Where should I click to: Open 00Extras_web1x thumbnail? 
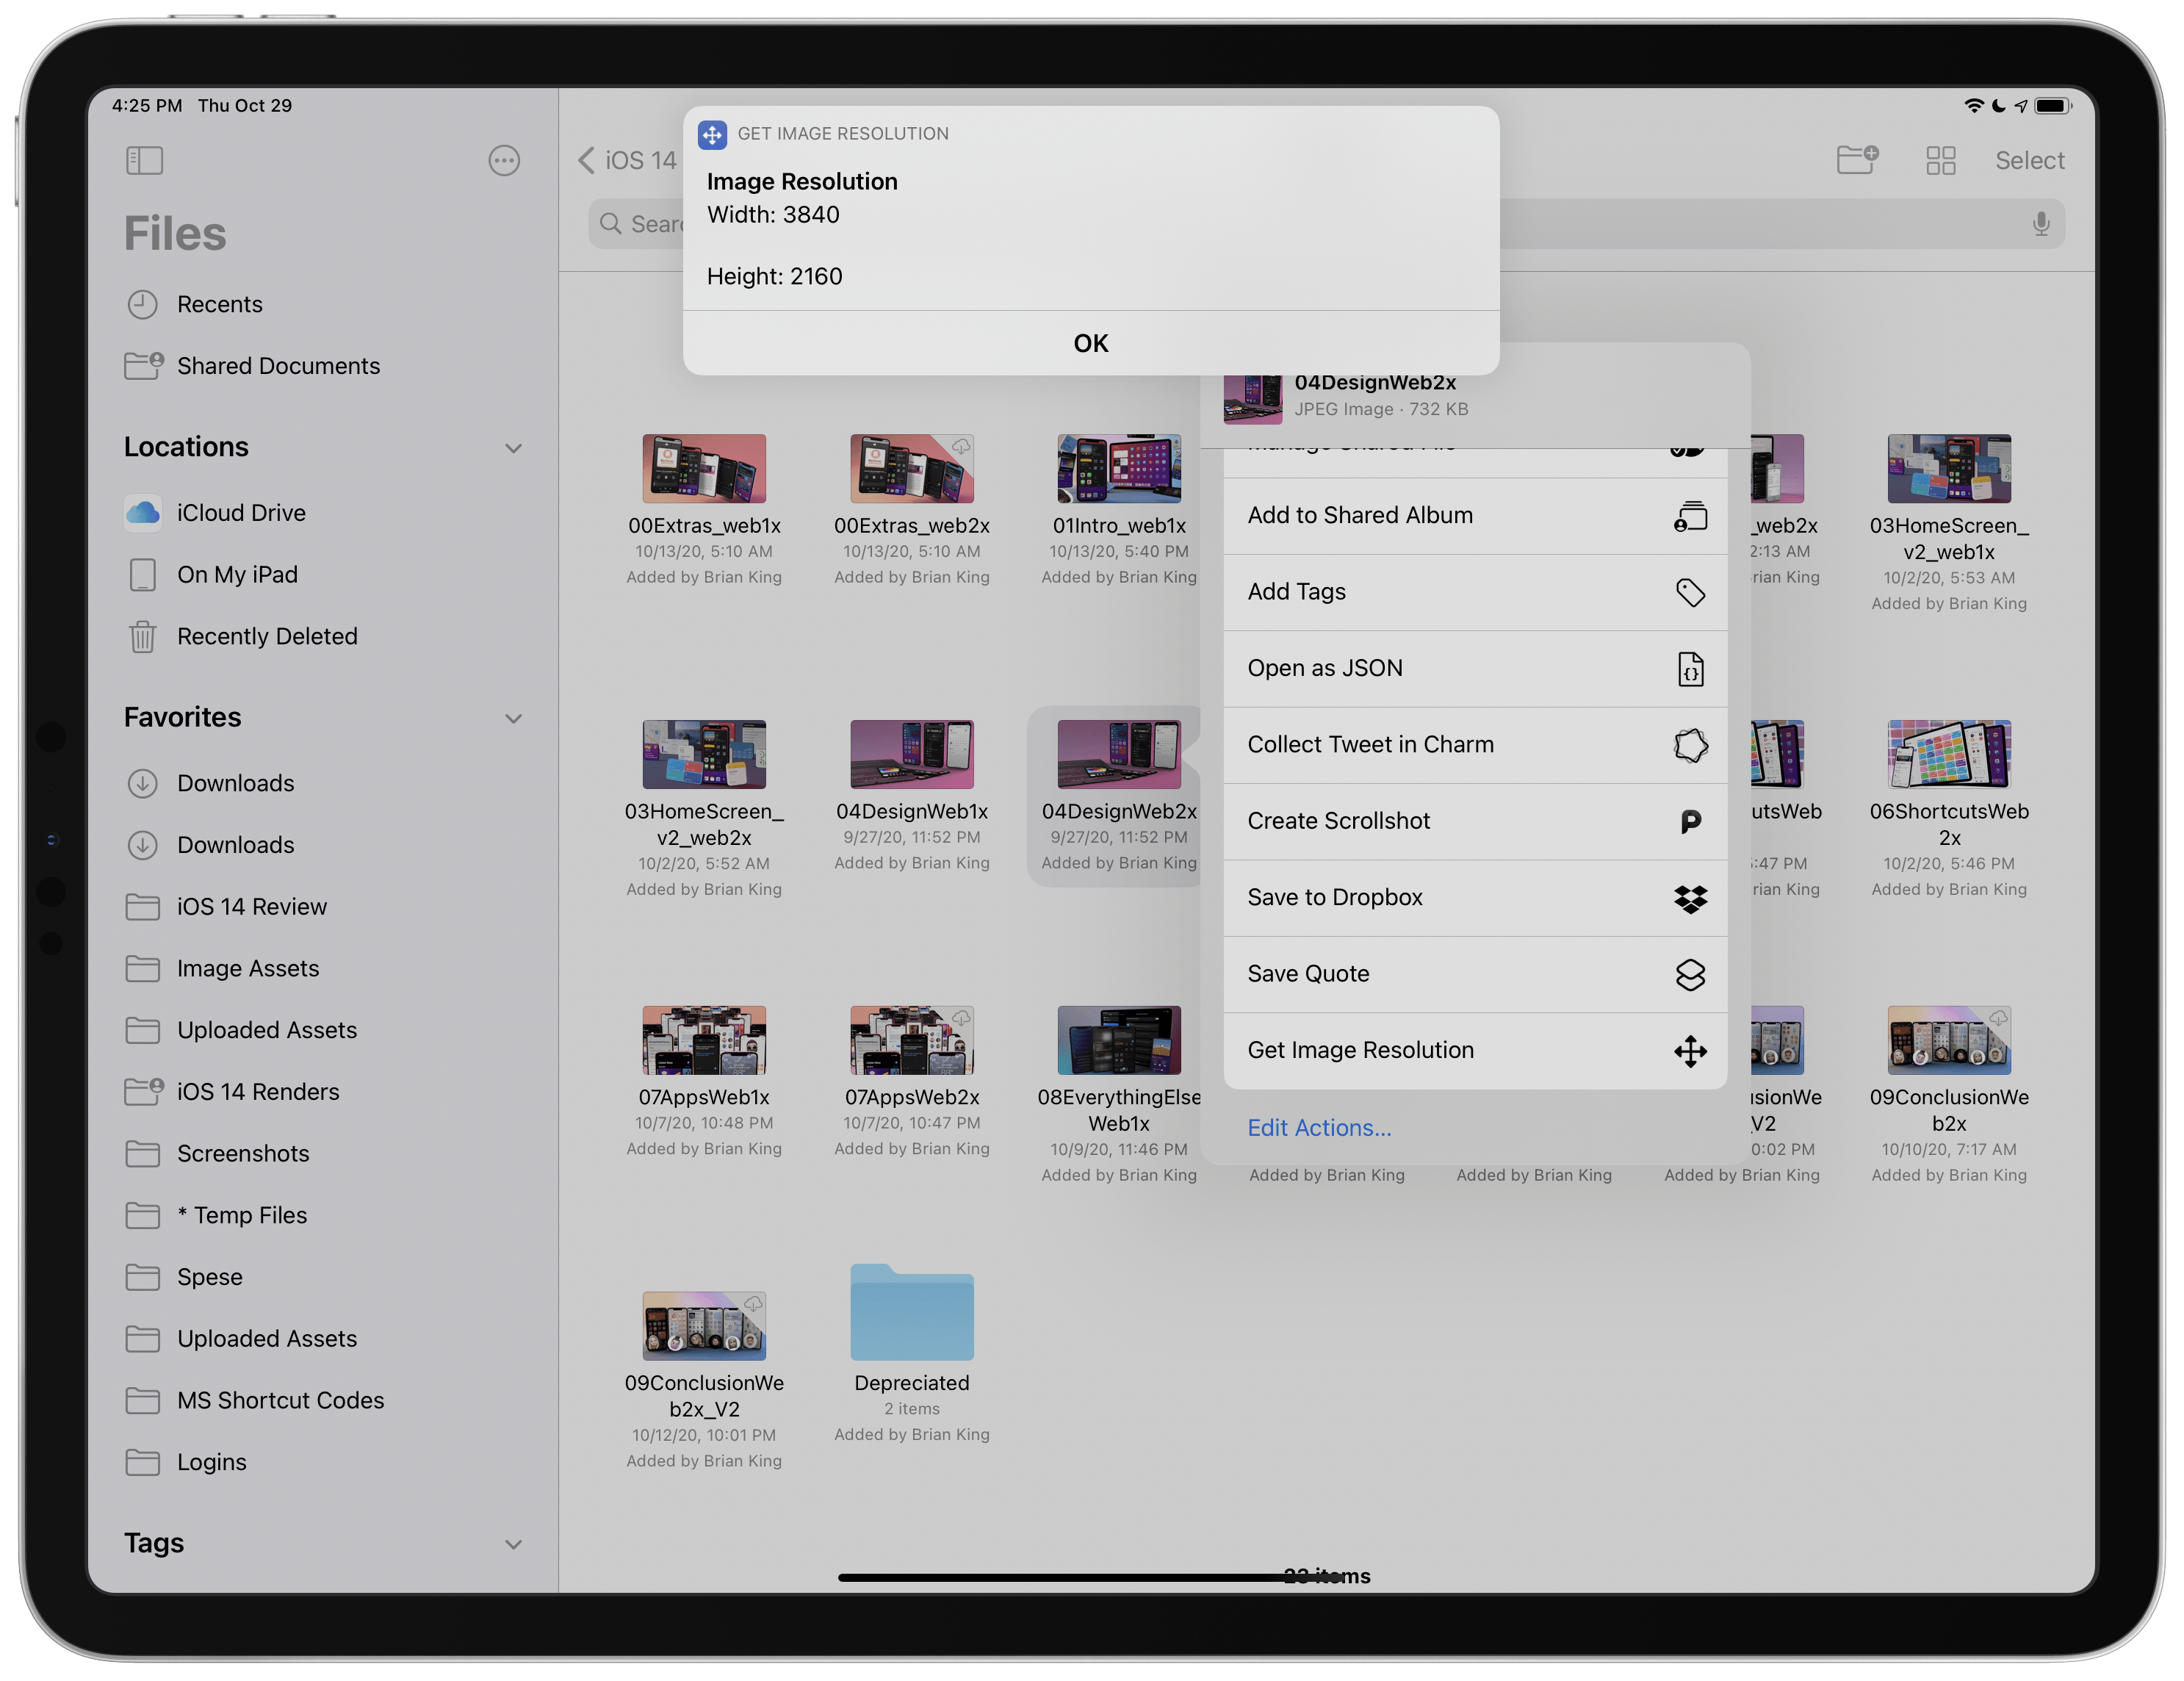tap(704, 468)
